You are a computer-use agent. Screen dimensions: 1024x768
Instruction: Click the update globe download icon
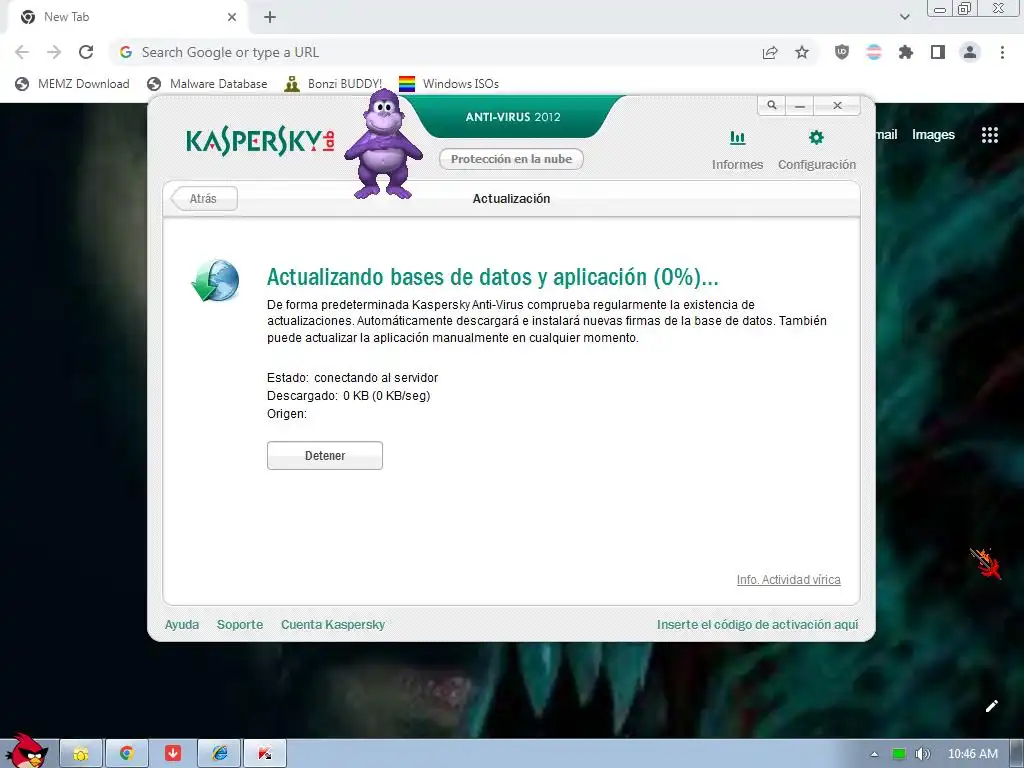coord(215,281)
